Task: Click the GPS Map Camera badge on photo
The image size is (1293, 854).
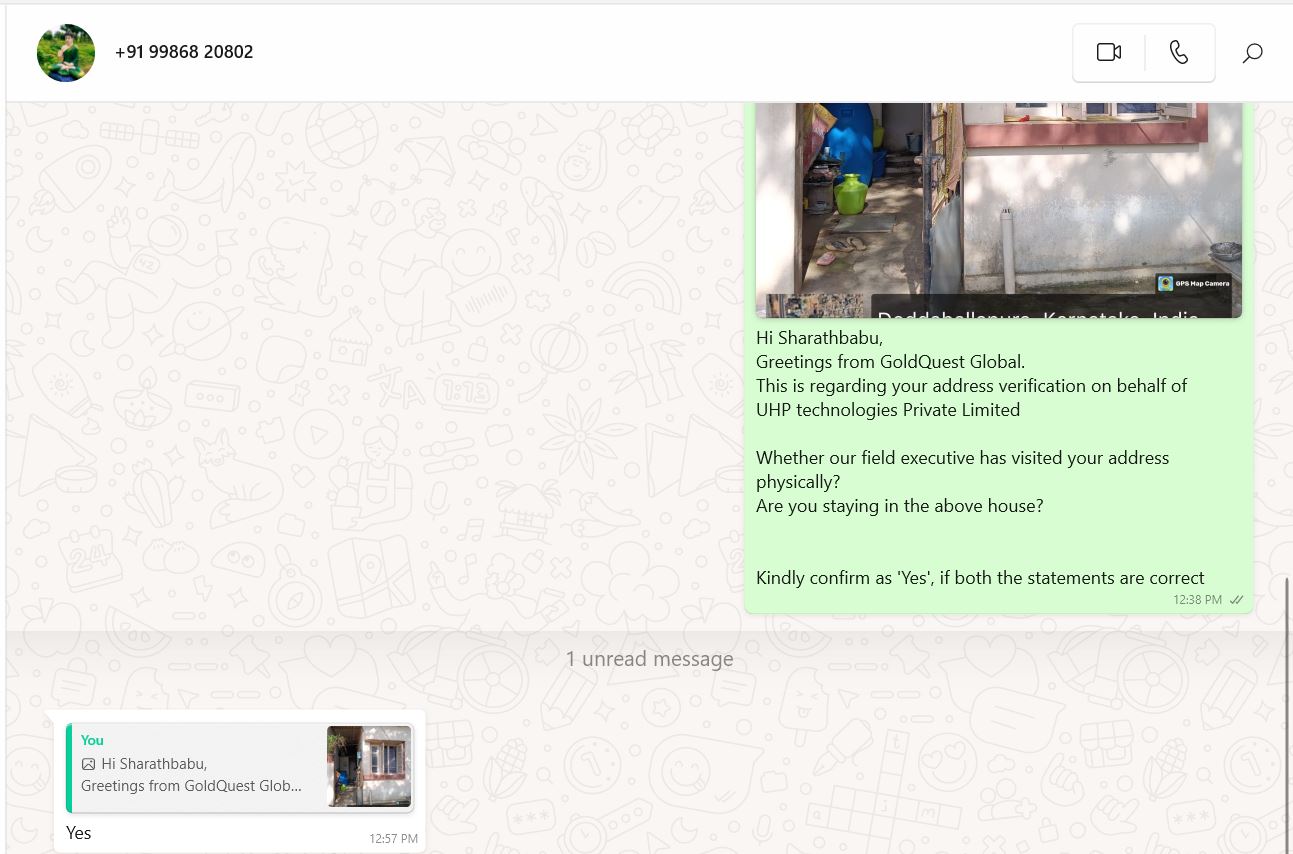Action: coord(1194,284)
